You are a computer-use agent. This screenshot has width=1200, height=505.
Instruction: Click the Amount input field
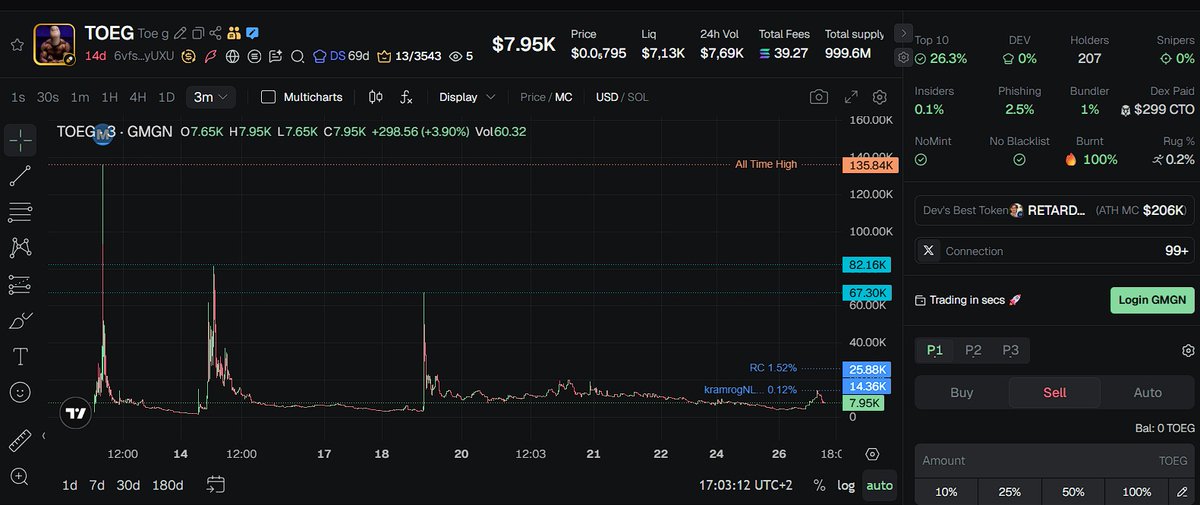(x=1055, y=460)
